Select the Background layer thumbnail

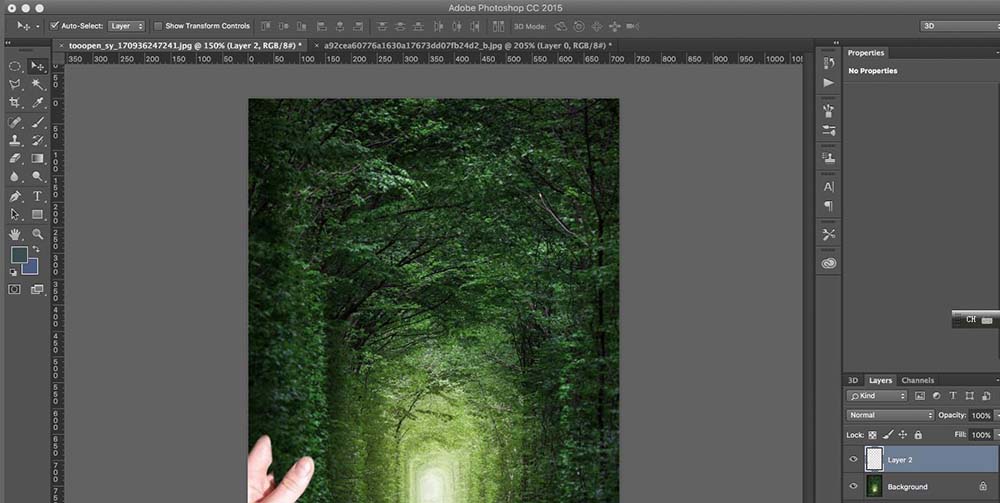875,487
